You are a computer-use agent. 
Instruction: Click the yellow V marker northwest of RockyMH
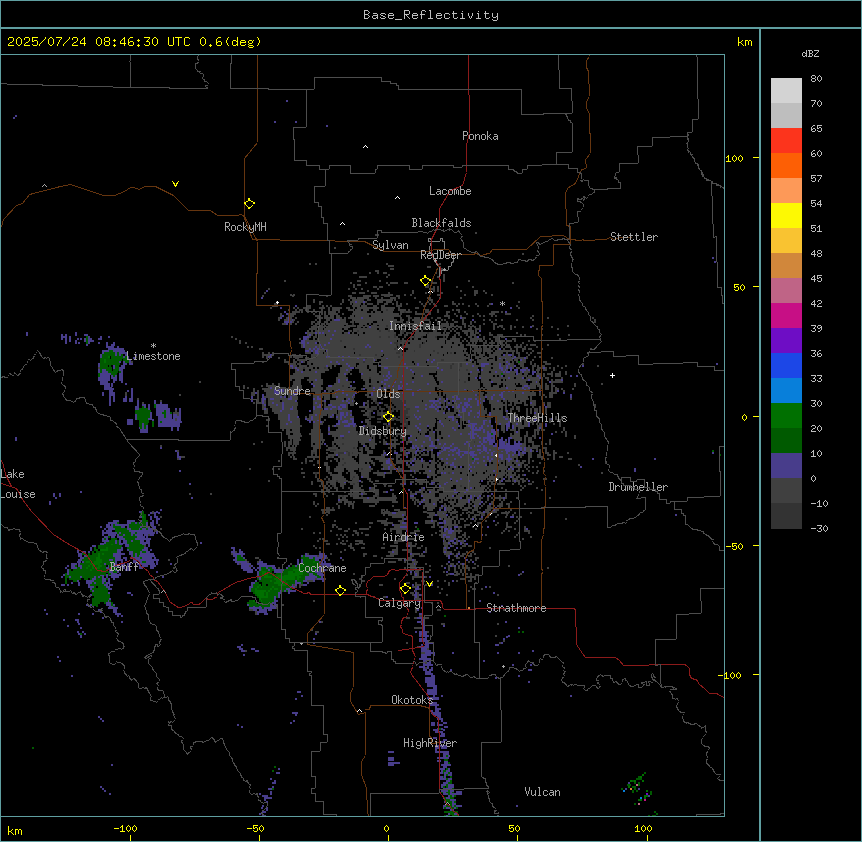(x=175, y=184)
